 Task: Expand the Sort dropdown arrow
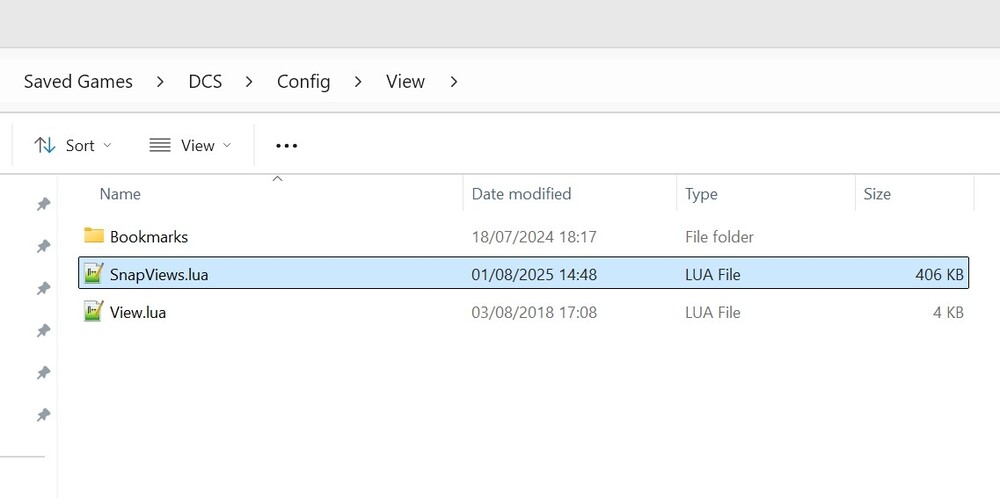tap(108, 145)
